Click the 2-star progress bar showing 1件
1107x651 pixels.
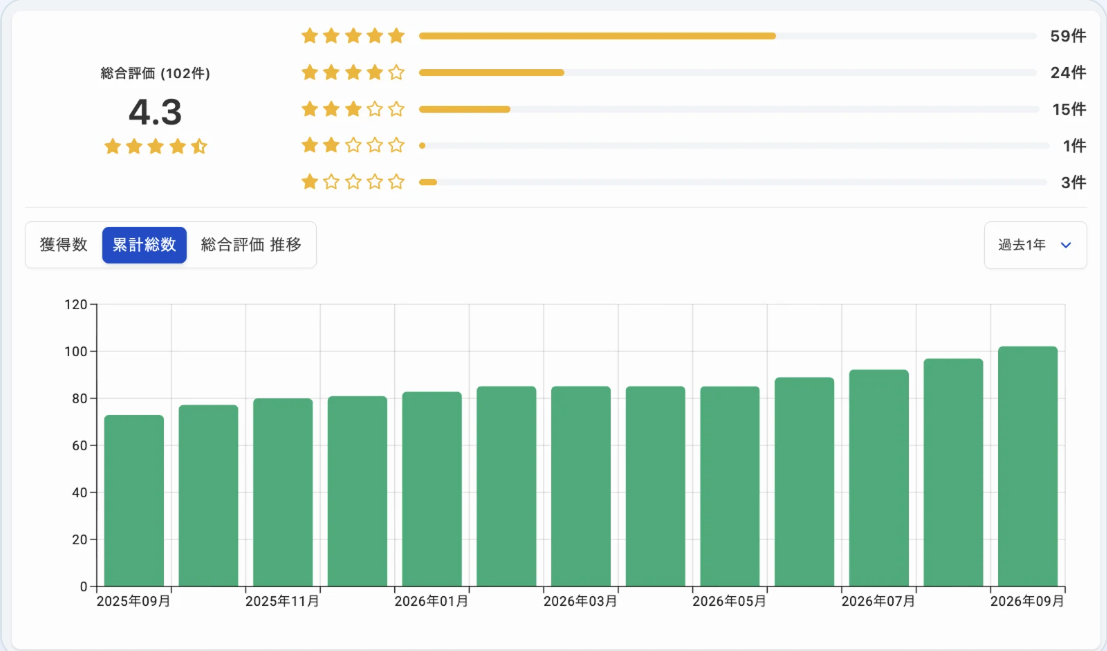[x=734, y=145]
